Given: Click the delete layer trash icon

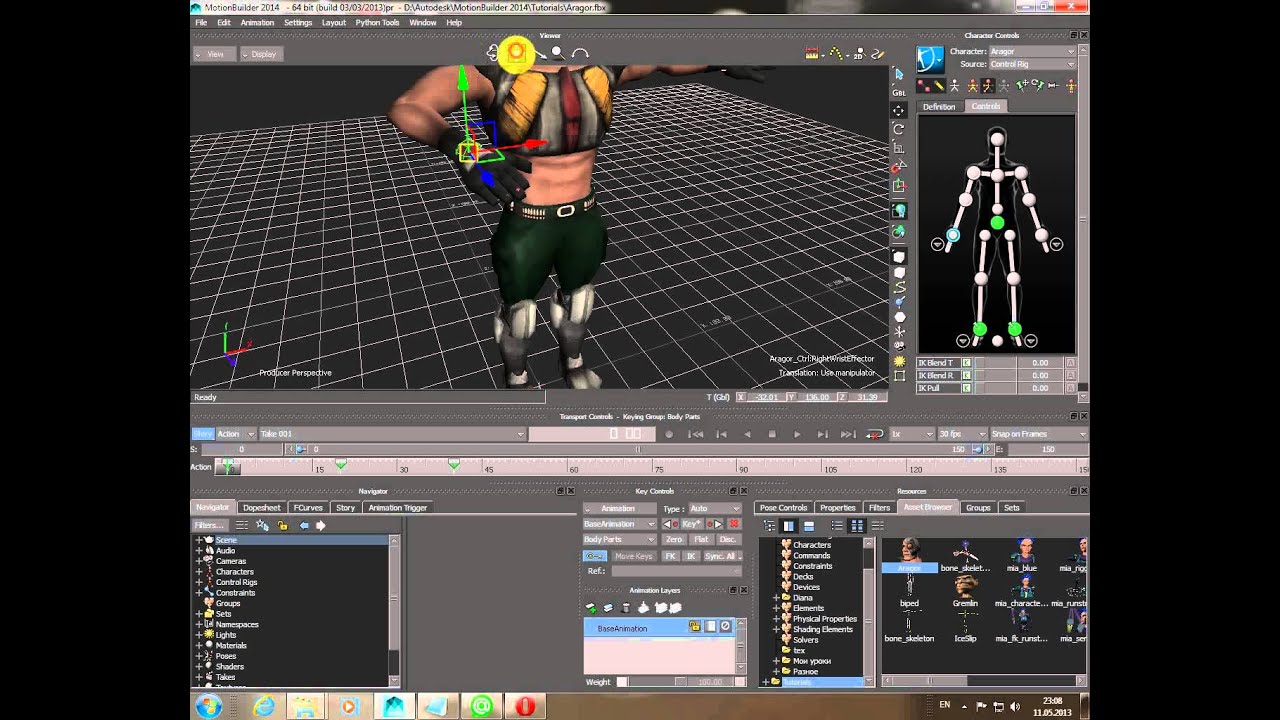Looking at the screenshot, I should [625, 608].
